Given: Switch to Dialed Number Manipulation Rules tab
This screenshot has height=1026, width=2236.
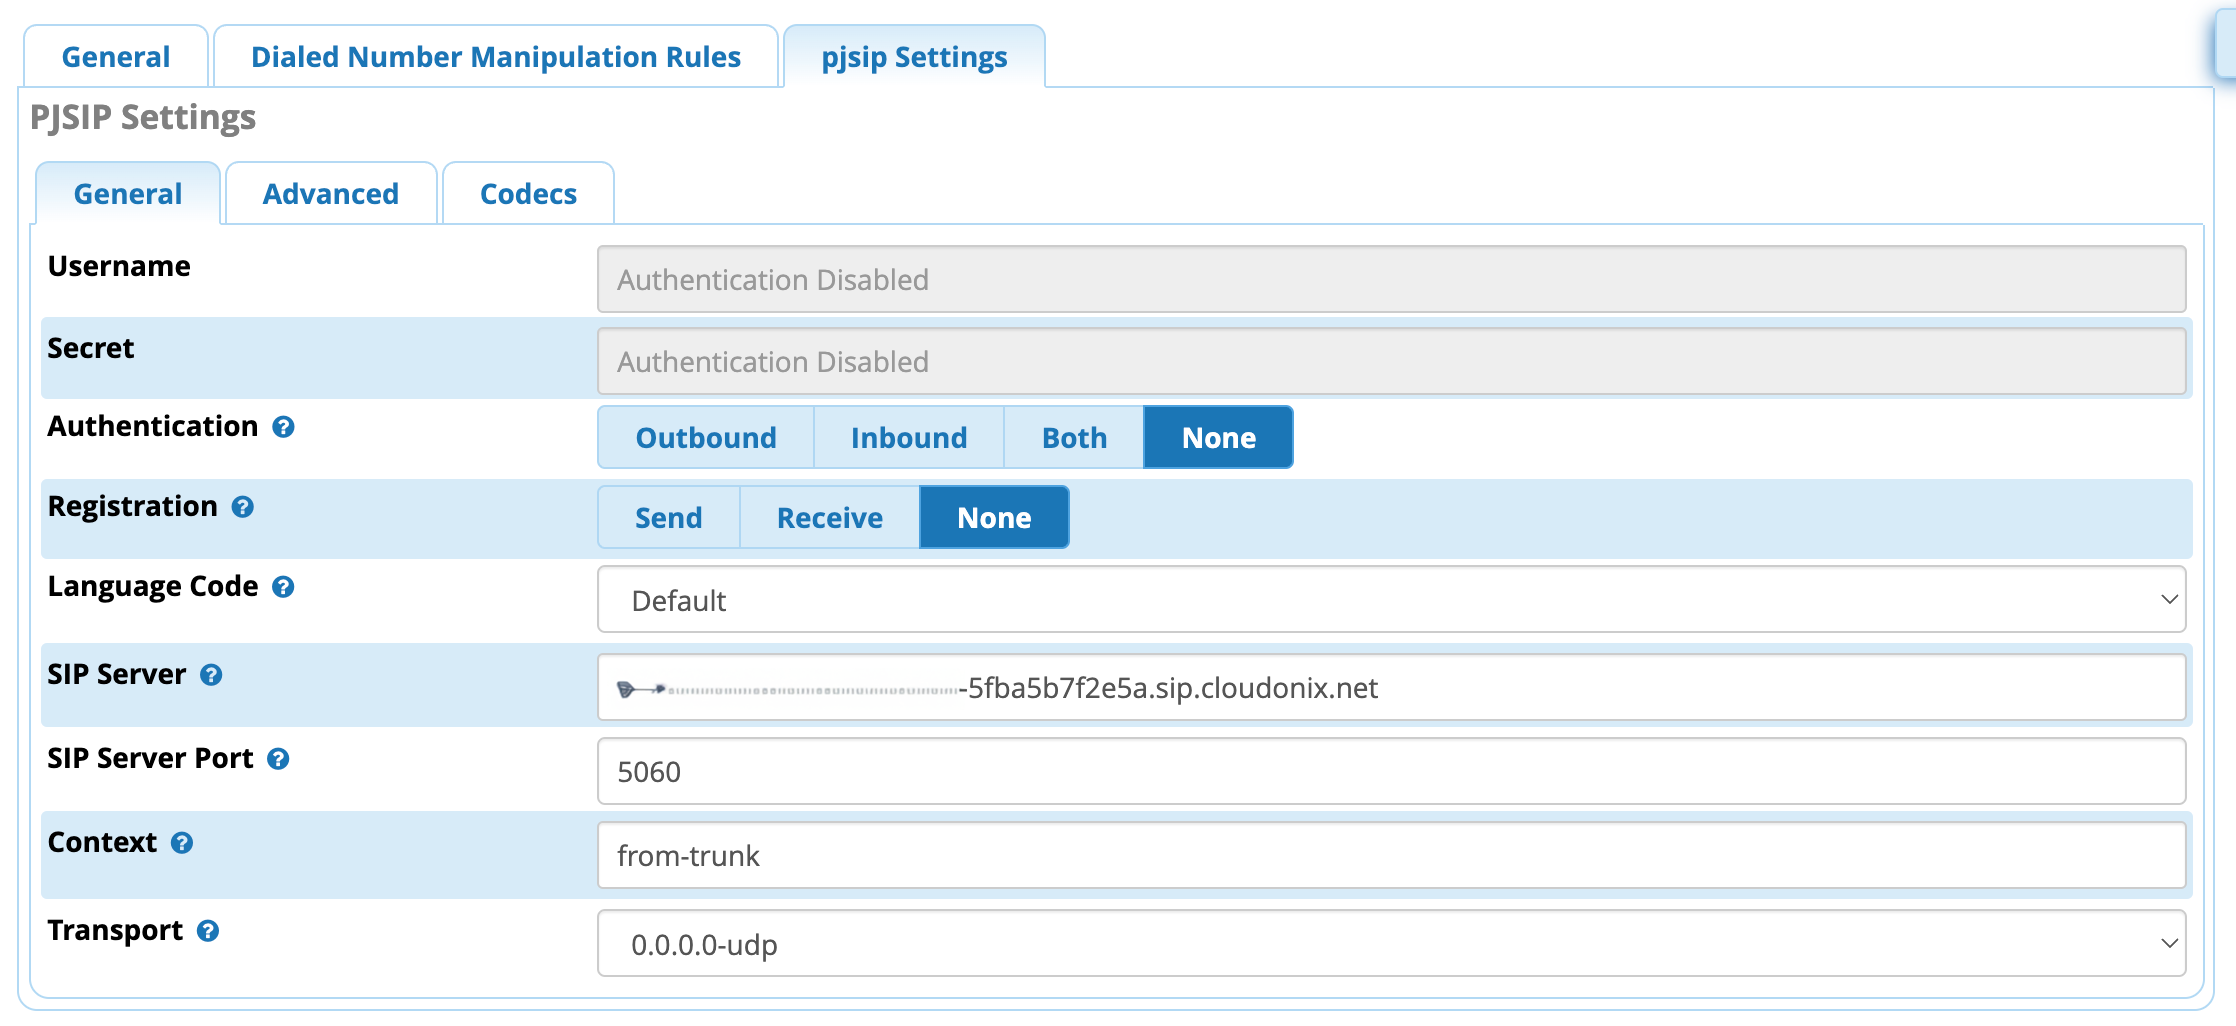Looking at the screenshot, I should coord(495,57).
